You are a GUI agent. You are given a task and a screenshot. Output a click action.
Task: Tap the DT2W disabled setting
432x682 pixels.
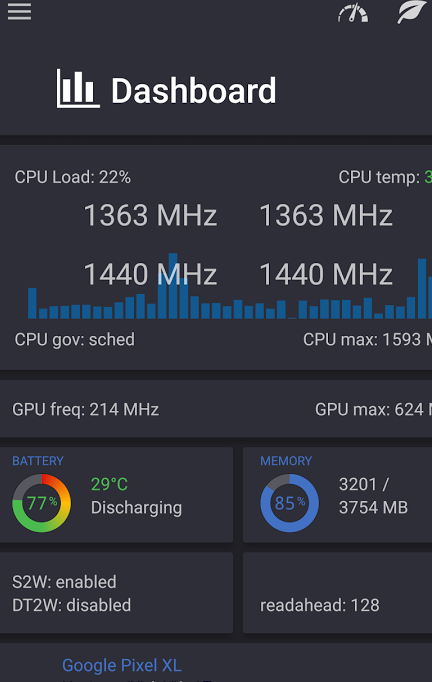pos(71,605)
